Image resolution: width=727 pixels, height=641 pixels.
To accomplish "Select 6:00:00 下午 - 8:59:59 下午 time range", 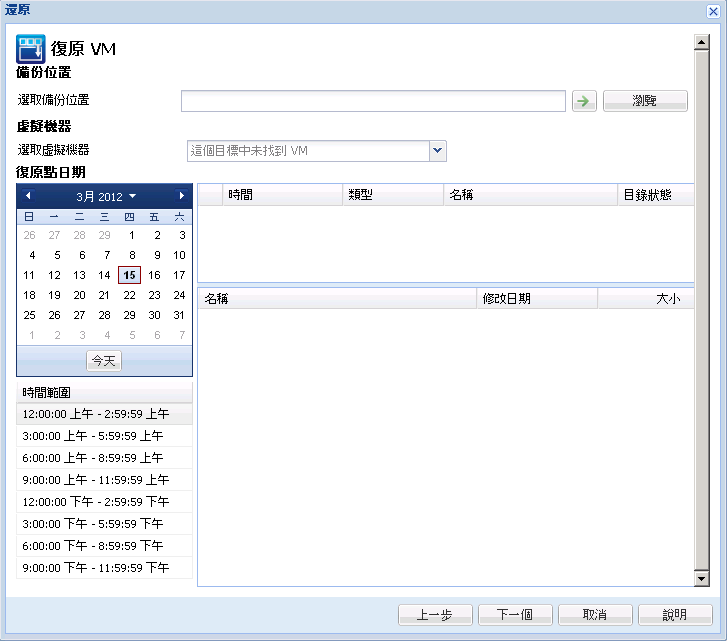I will (x=104, y=546).
